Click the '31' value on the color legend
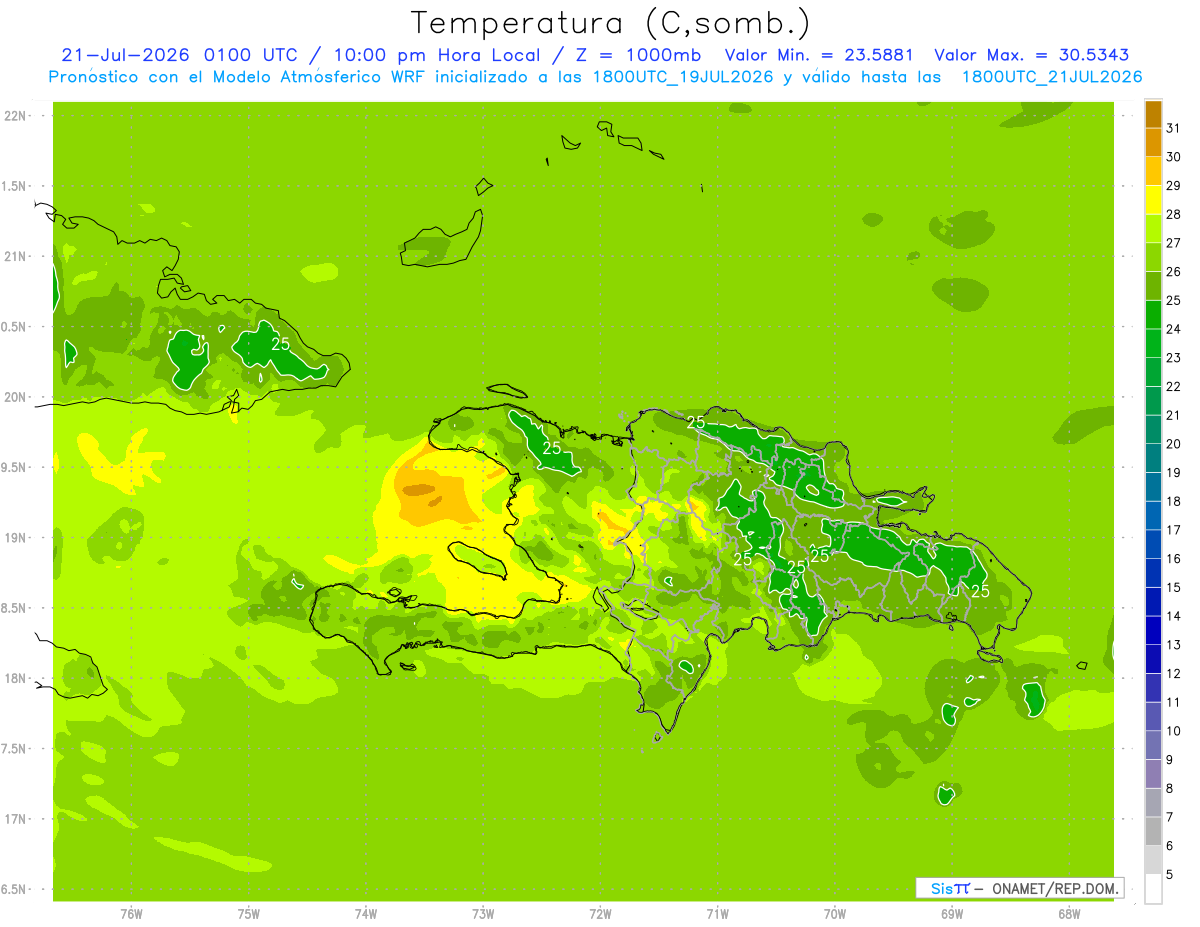This screenshot has height=927, width=1200. pos(1174,127)
